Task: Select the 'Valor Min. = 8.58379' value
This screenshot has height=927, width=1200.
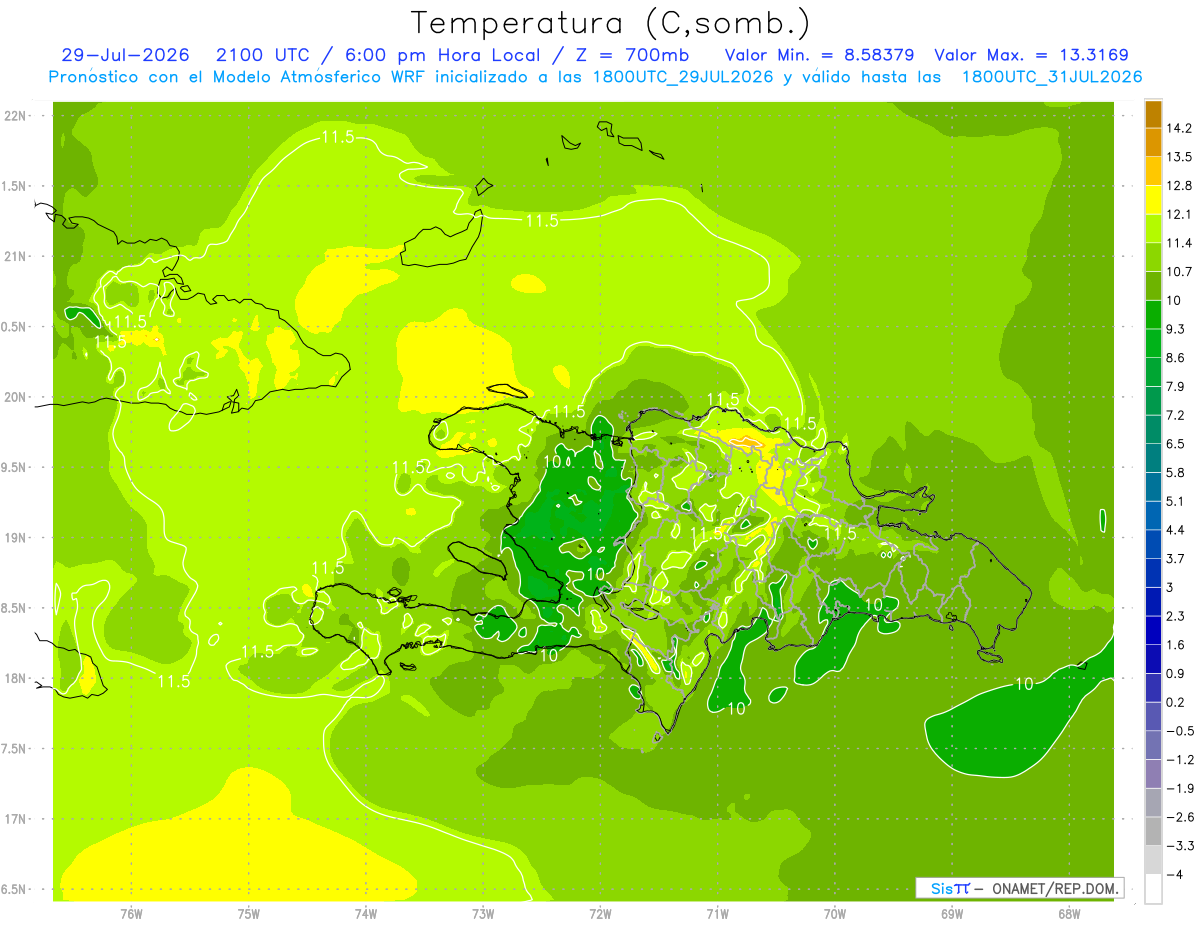Action: point(819,55)
